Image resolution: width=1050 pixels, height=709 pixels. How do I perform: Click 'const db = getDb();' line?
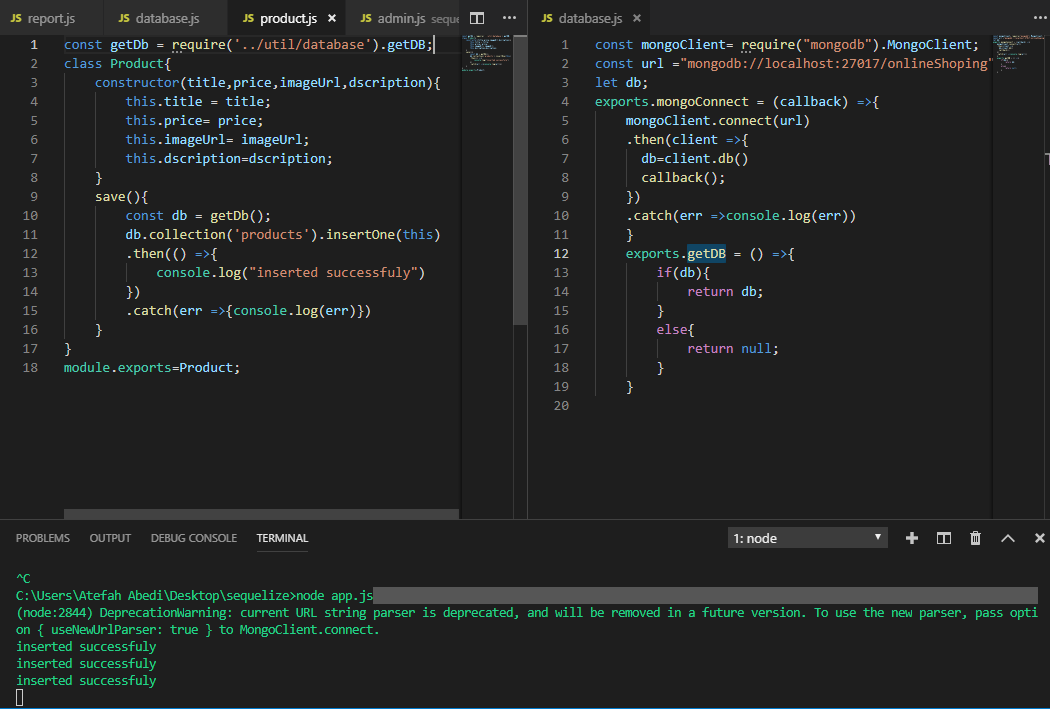click(x=198, y=216)
